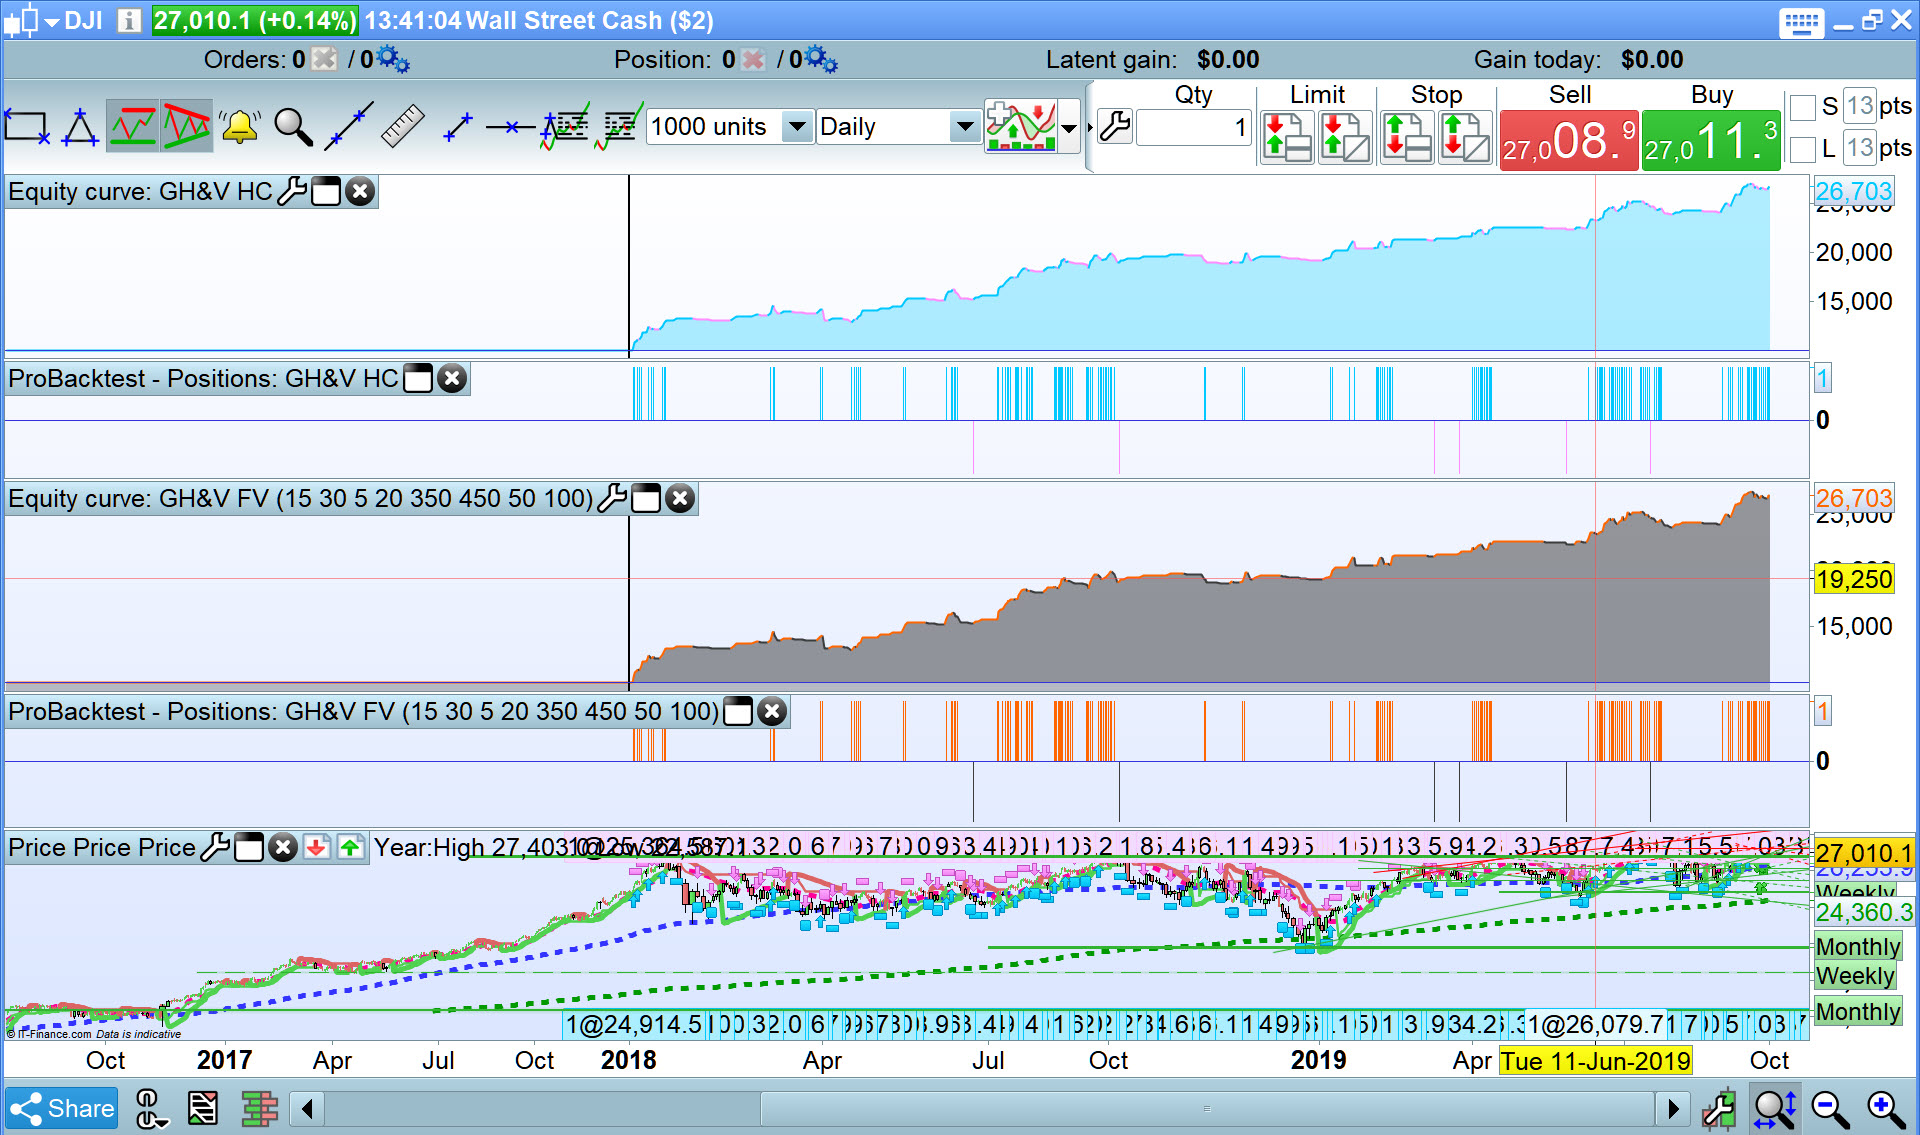
Task: Select the triangle drawing tool
Action: [x=80, y=127]
